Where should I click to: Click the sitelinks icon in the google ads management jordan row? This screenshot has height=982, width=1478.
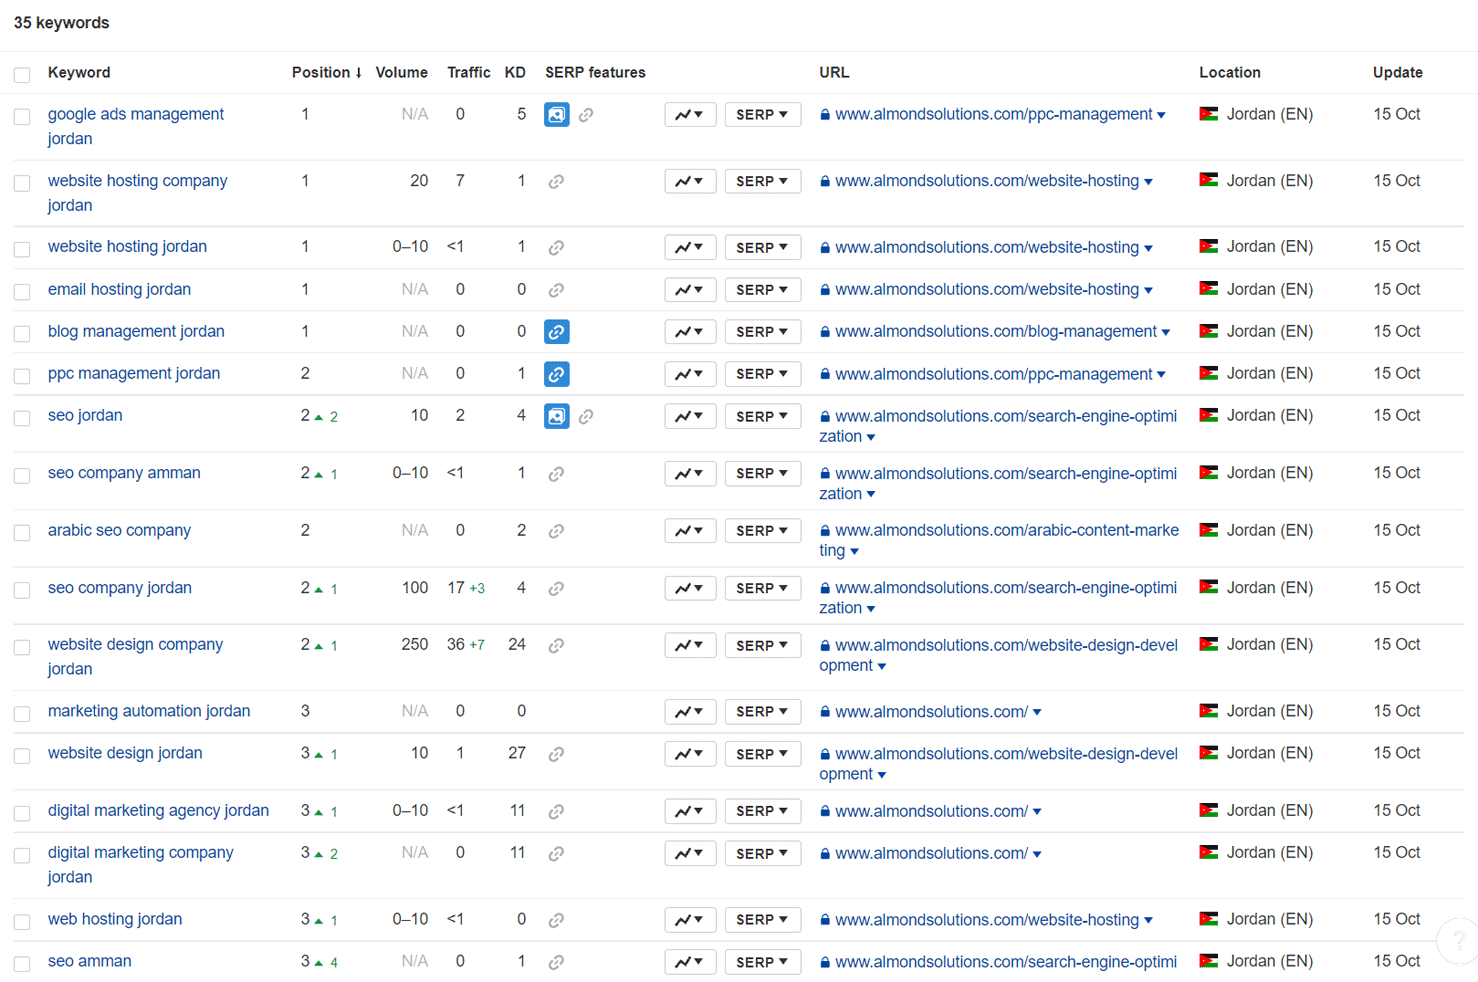pos(586,115)
